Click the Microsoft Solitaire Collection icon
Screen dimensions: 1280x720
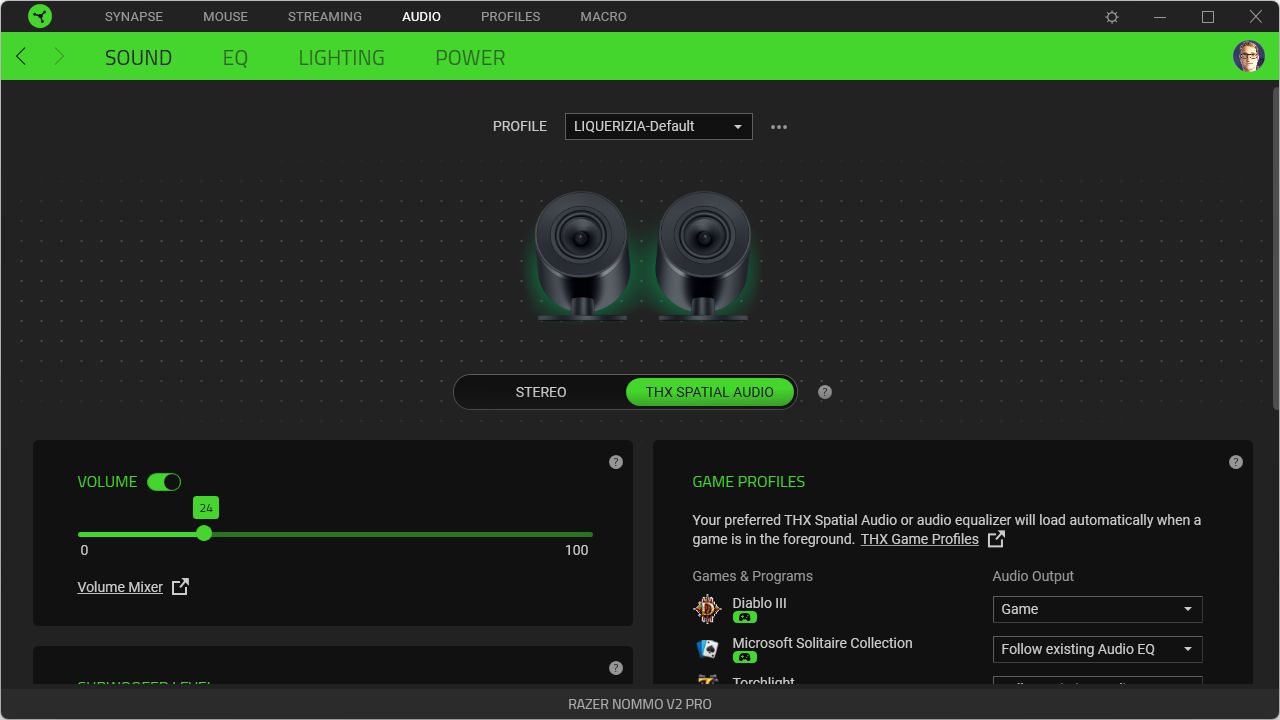[x=707, y=649]
